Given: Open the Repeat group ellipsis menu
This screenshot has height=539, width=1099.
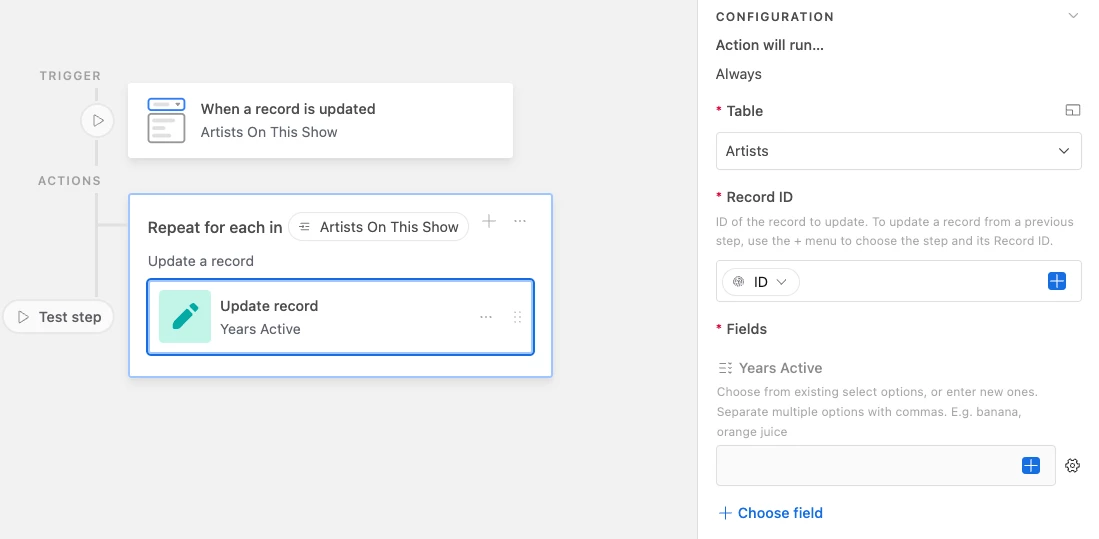Looking at the screenshot, I should [x=520, y=221].
